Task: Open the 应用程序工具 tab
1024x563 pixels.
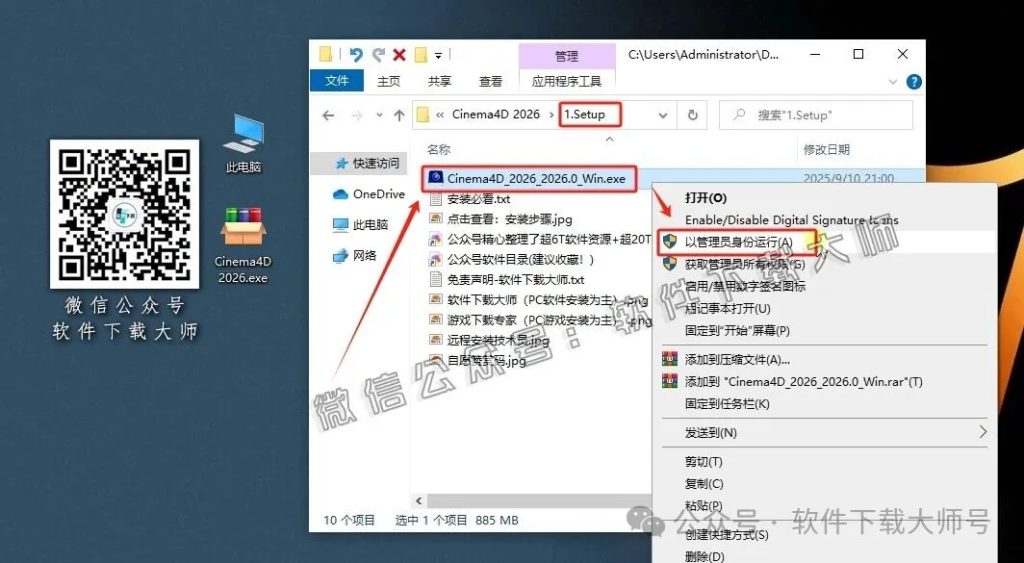Action: [x=566, y=81]
